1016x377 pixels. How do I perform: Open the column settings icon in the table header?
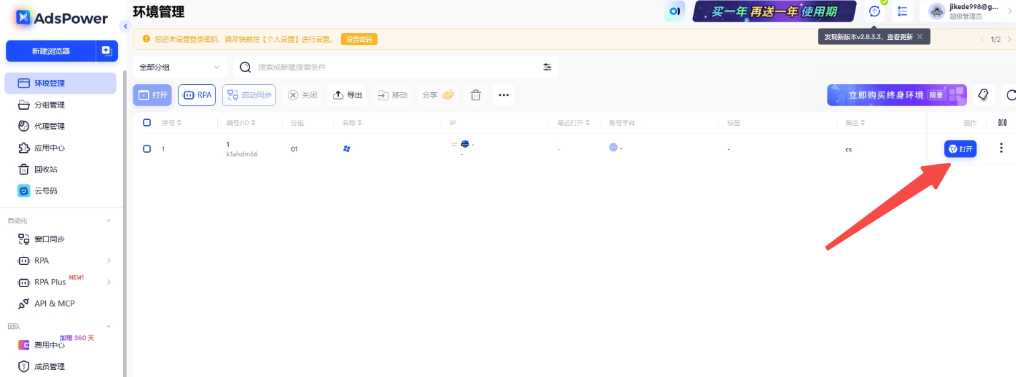coord(1002,122)
